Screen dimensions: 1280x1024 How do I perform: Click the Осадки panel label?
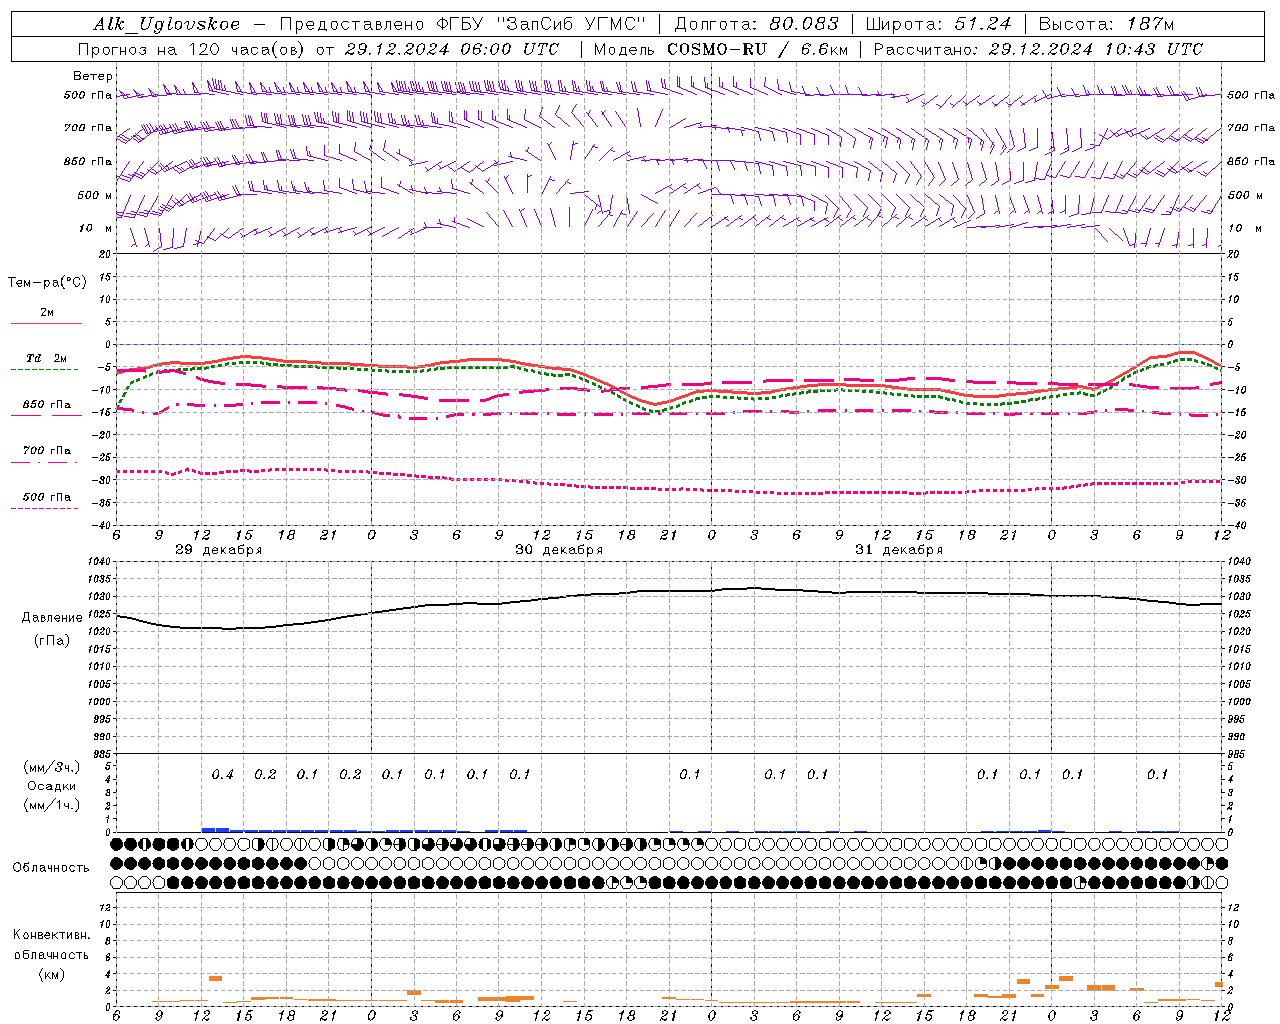tap(52, 786)
